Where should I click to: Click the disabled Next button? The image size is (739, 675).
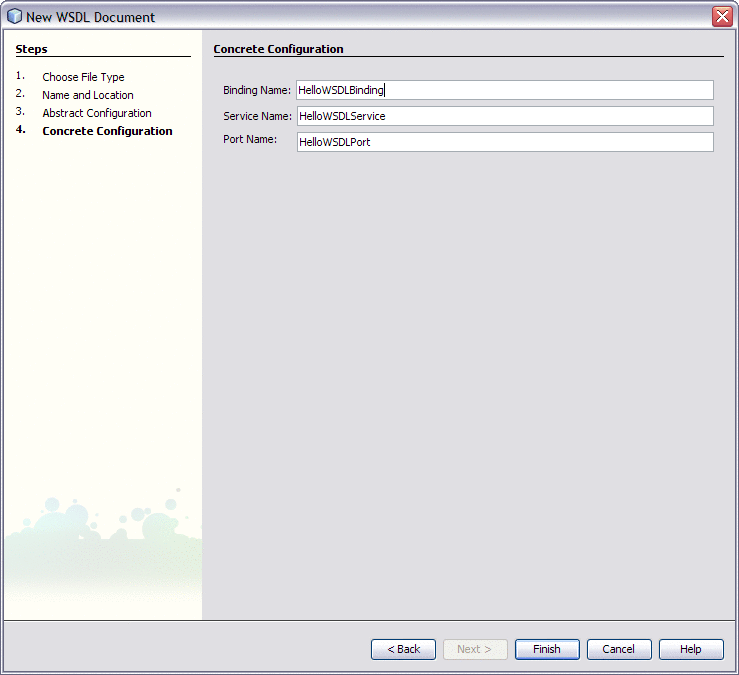[x=475, y=649]
